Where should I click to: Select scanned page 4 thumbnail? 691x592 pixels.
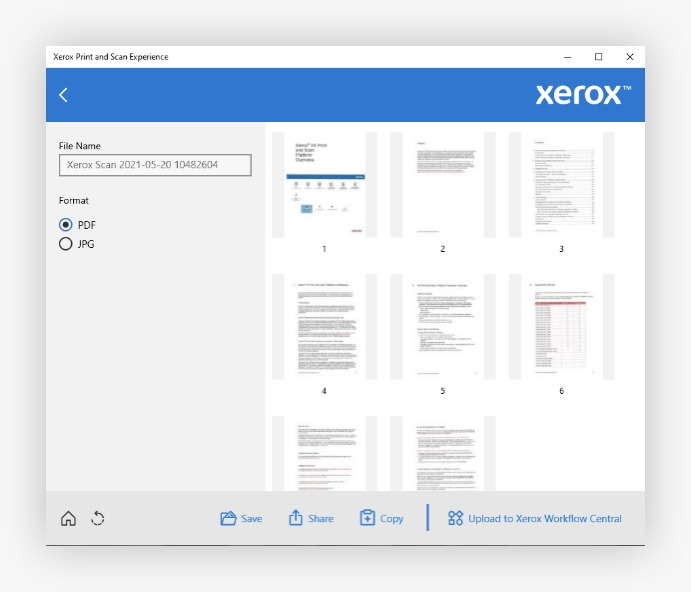pyautogui.click(x=324, y=327)
